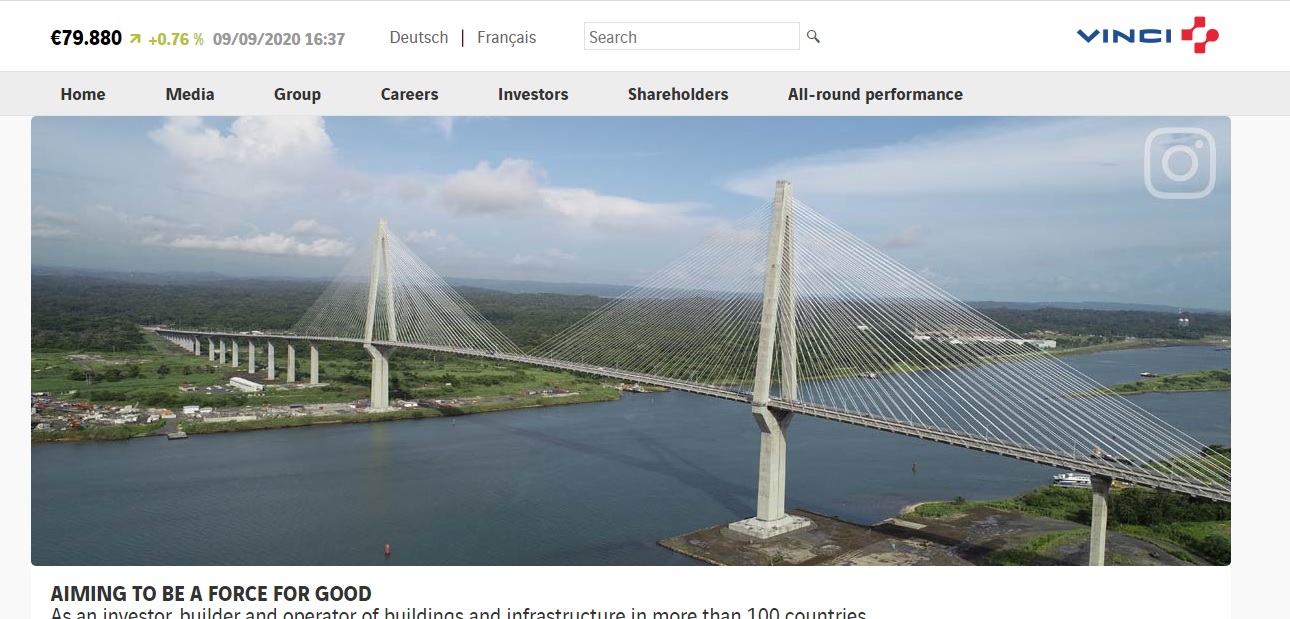The width and height of the screenshot is (1290, 619).
Task: Select the Shareholders menu item
Action: [678, 94]
